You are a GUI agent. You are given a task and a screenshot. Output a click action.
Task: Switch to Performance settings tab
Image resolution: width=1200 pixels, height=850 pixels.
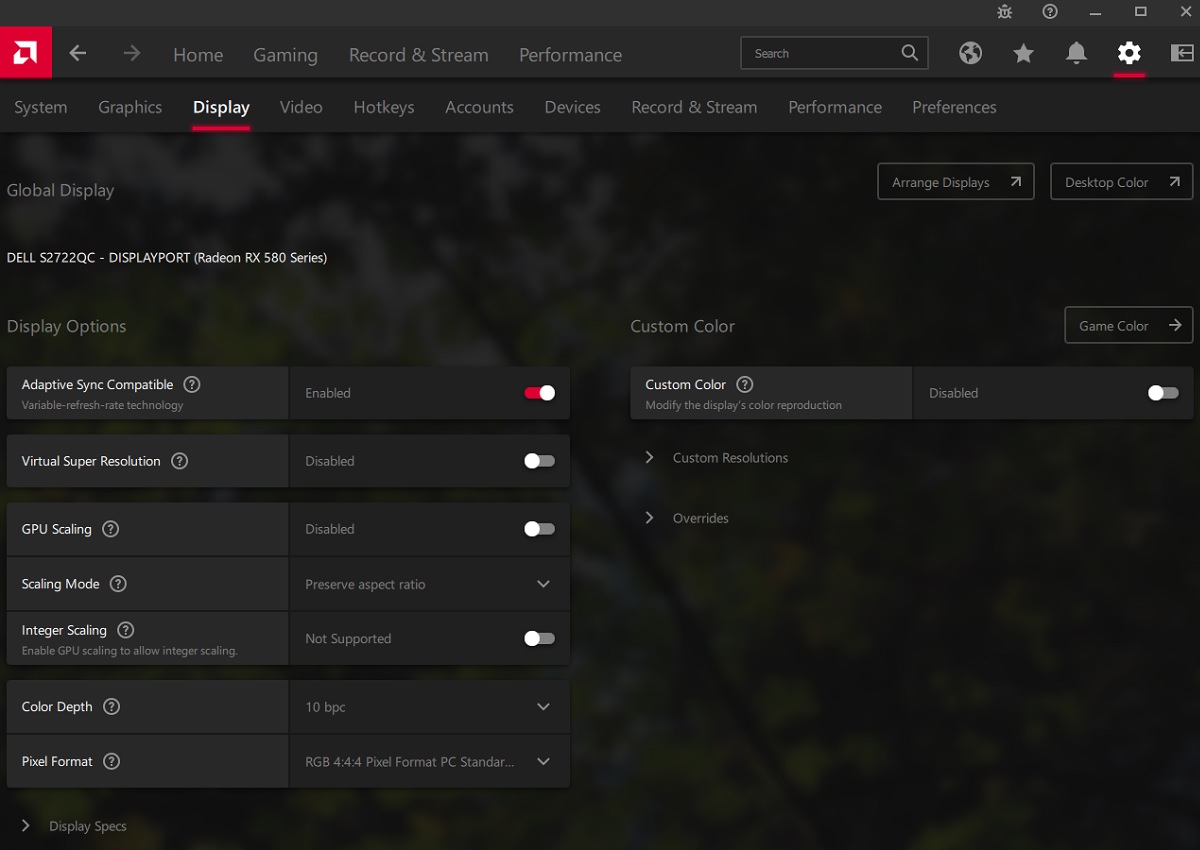coord(835,107)
